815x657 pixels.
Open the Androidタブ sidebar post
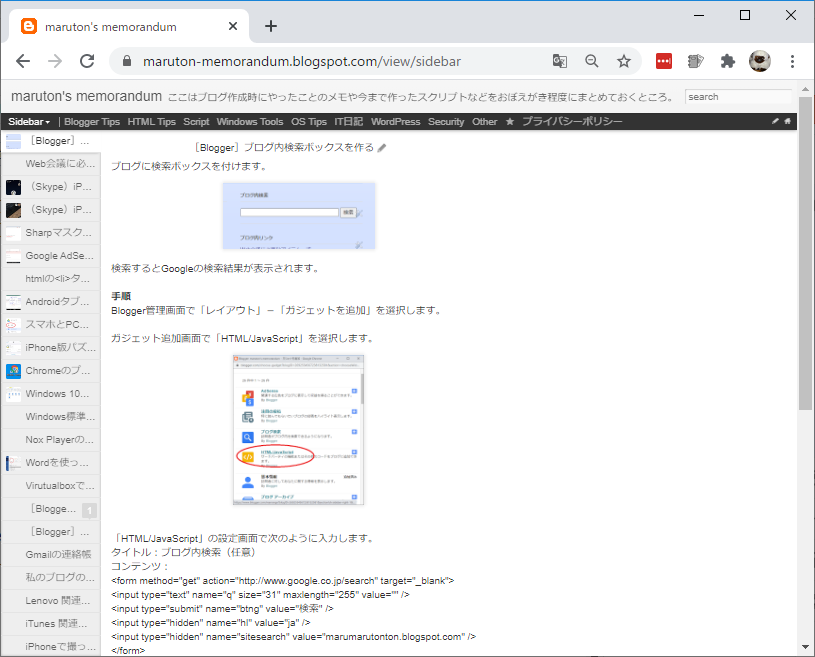pos(50,301)
